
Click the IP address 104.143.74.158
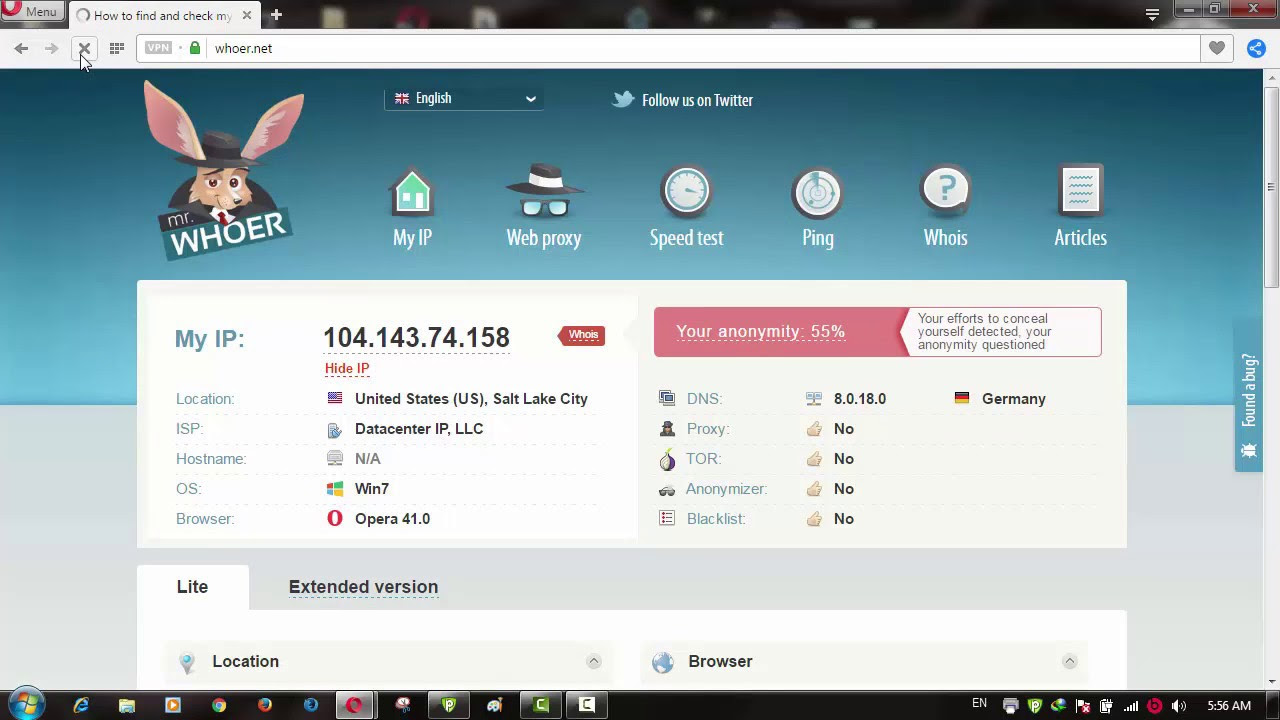pyautogui.click(x=416, y=338)
